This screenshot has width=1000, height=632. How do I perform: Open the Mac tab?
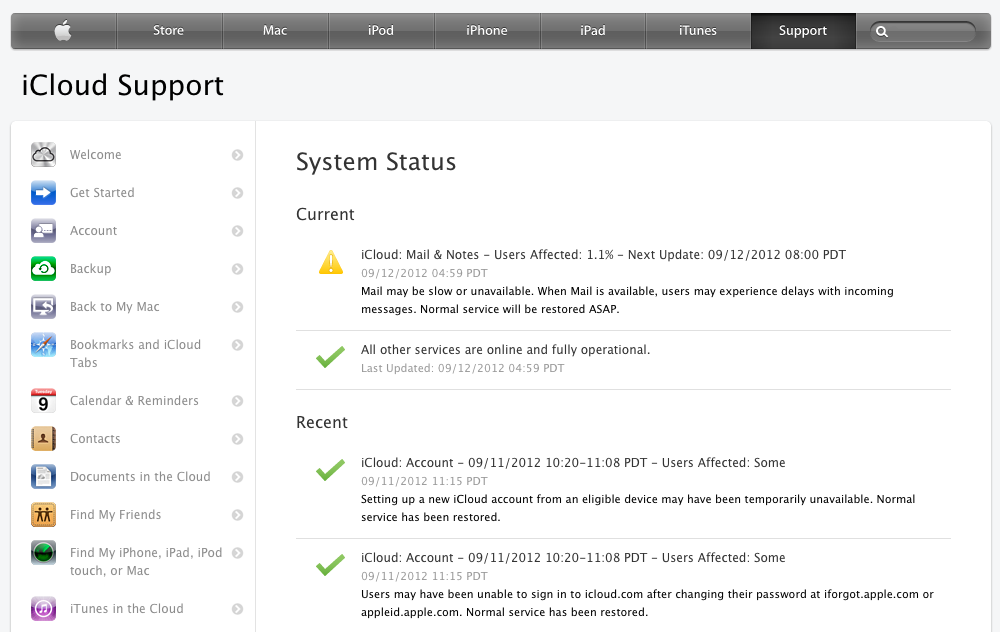[x=275, y=31]
